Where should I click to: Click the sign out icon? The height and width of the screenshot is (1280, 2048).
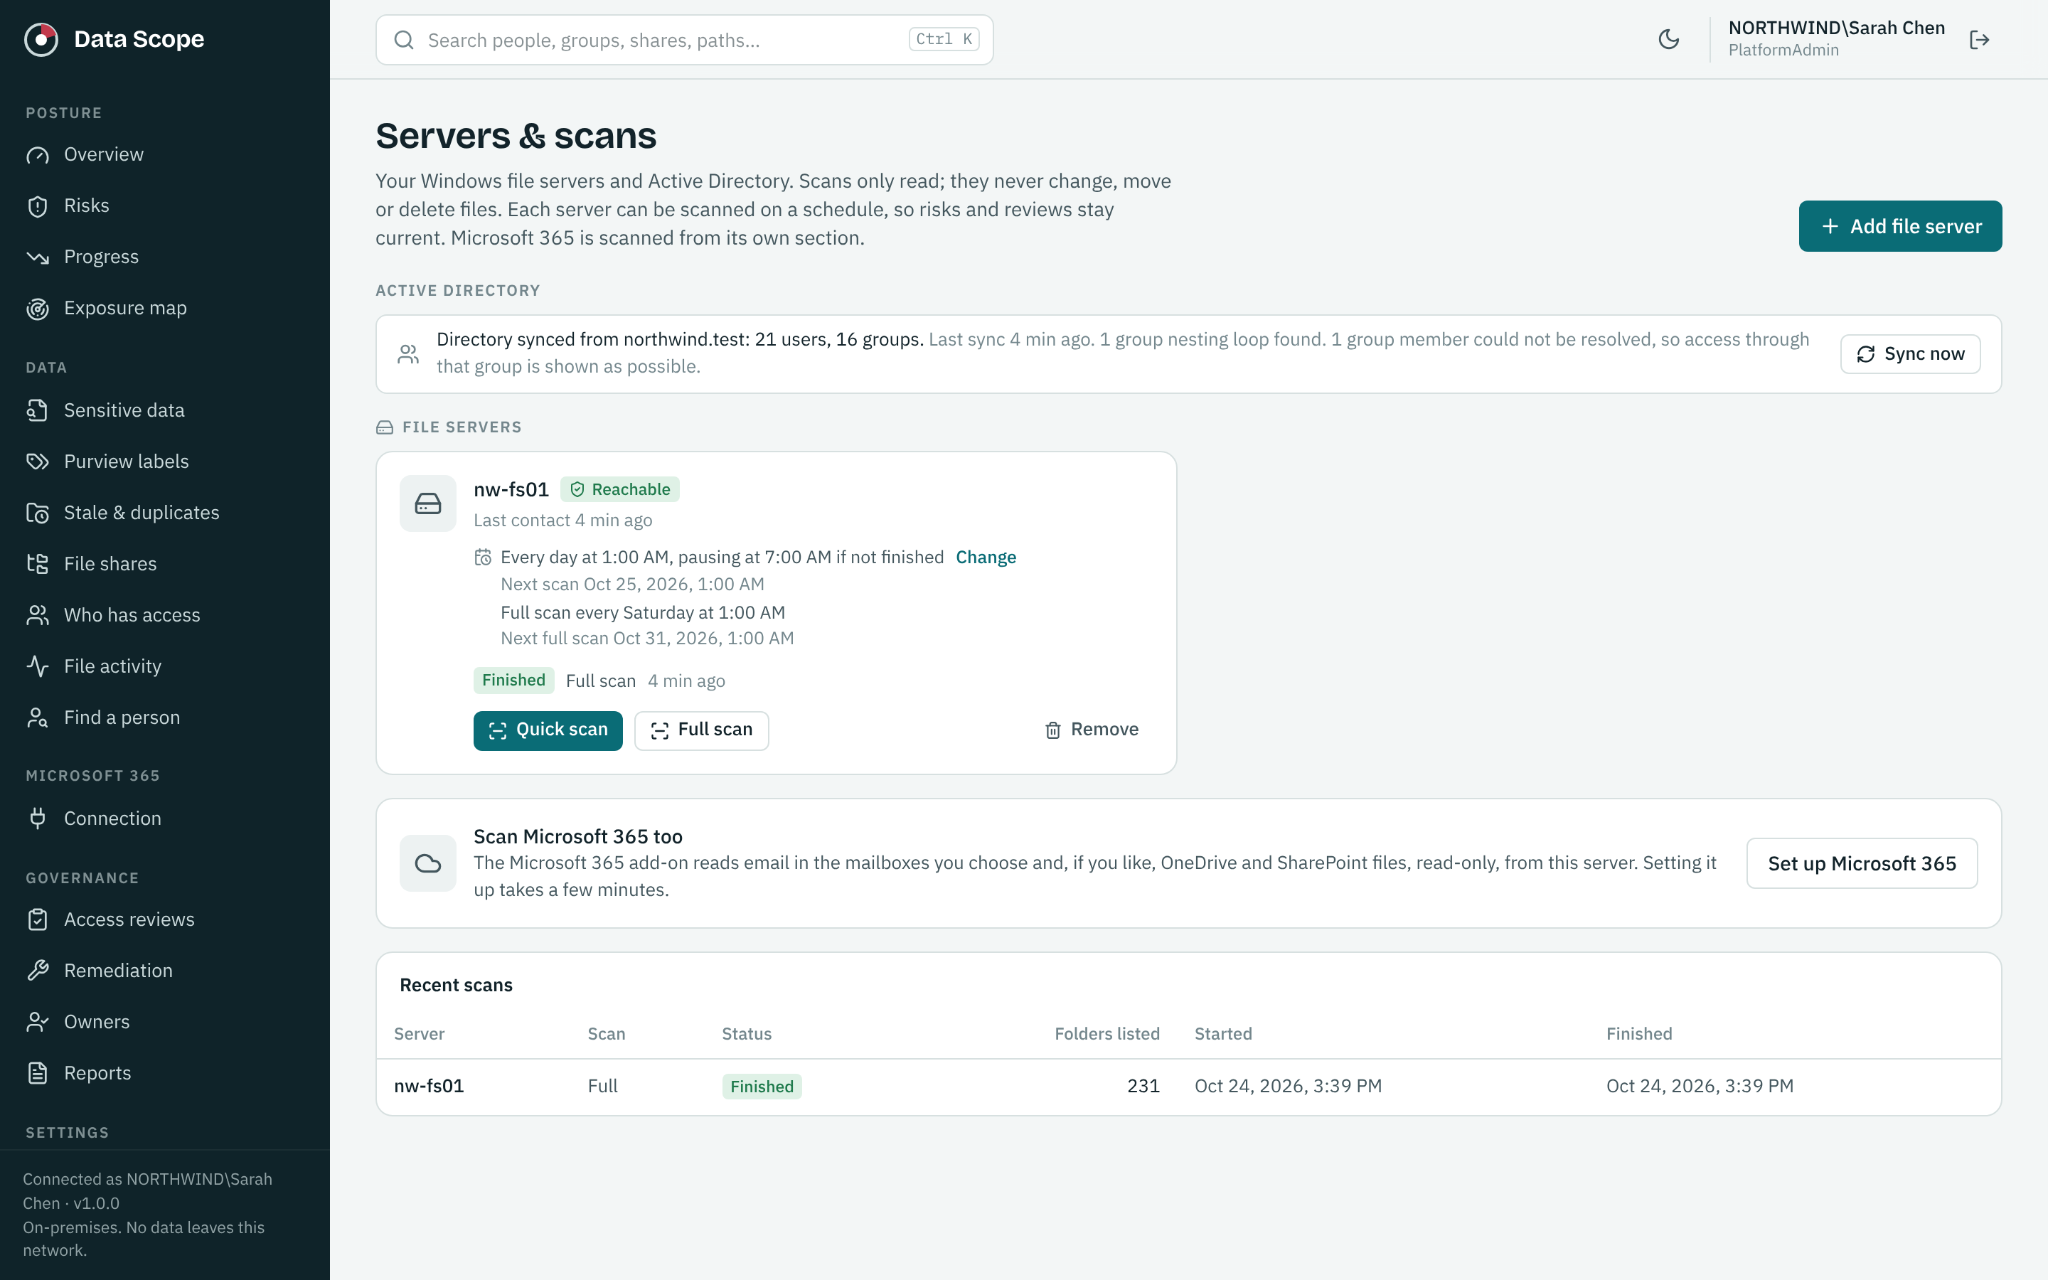1979,39
